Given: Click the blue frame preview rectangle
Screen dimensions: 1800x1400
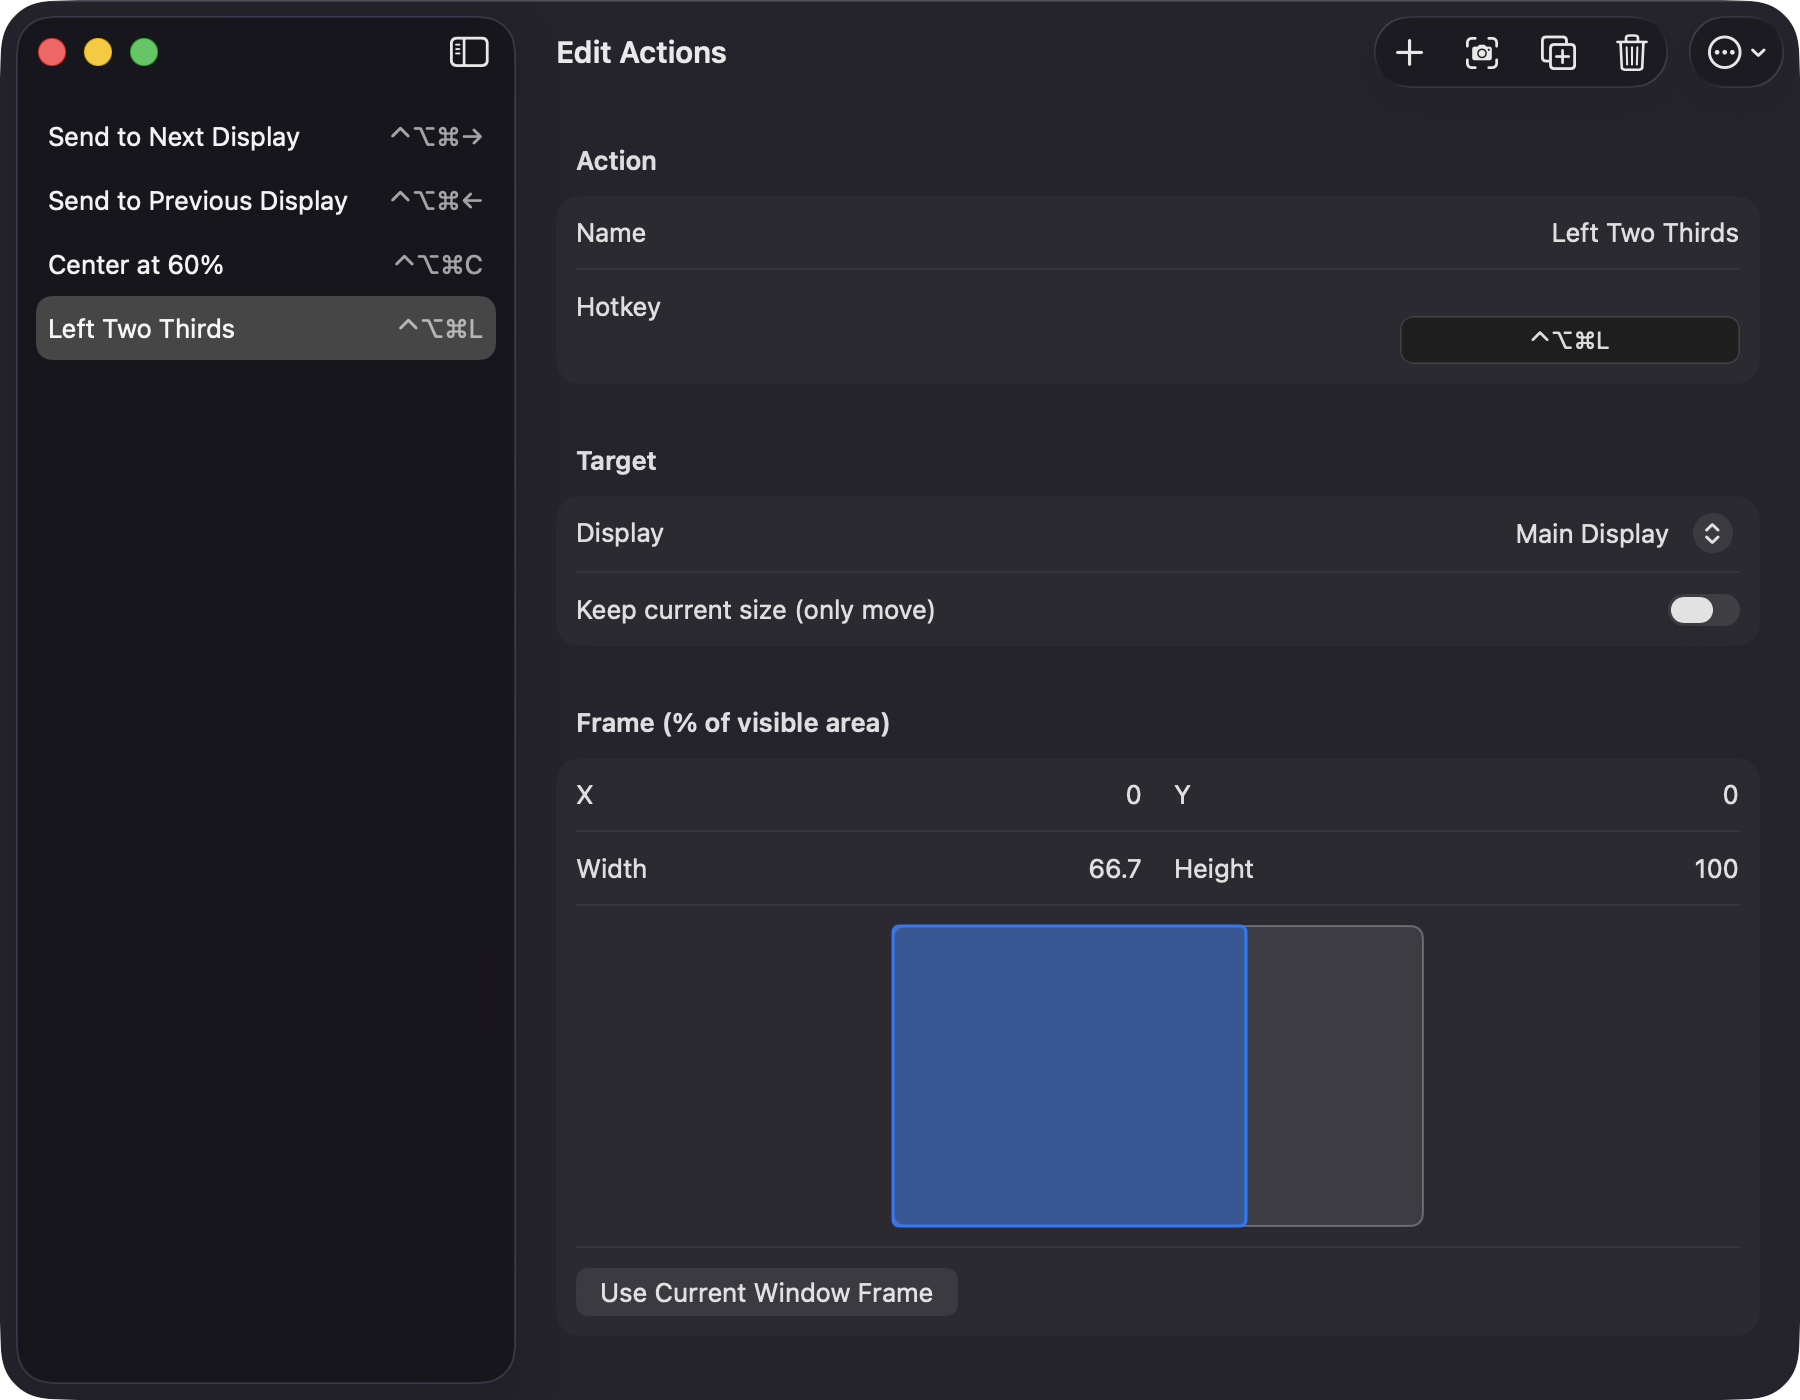Looking at the screenshot, I should [x=1069, y=1076].
